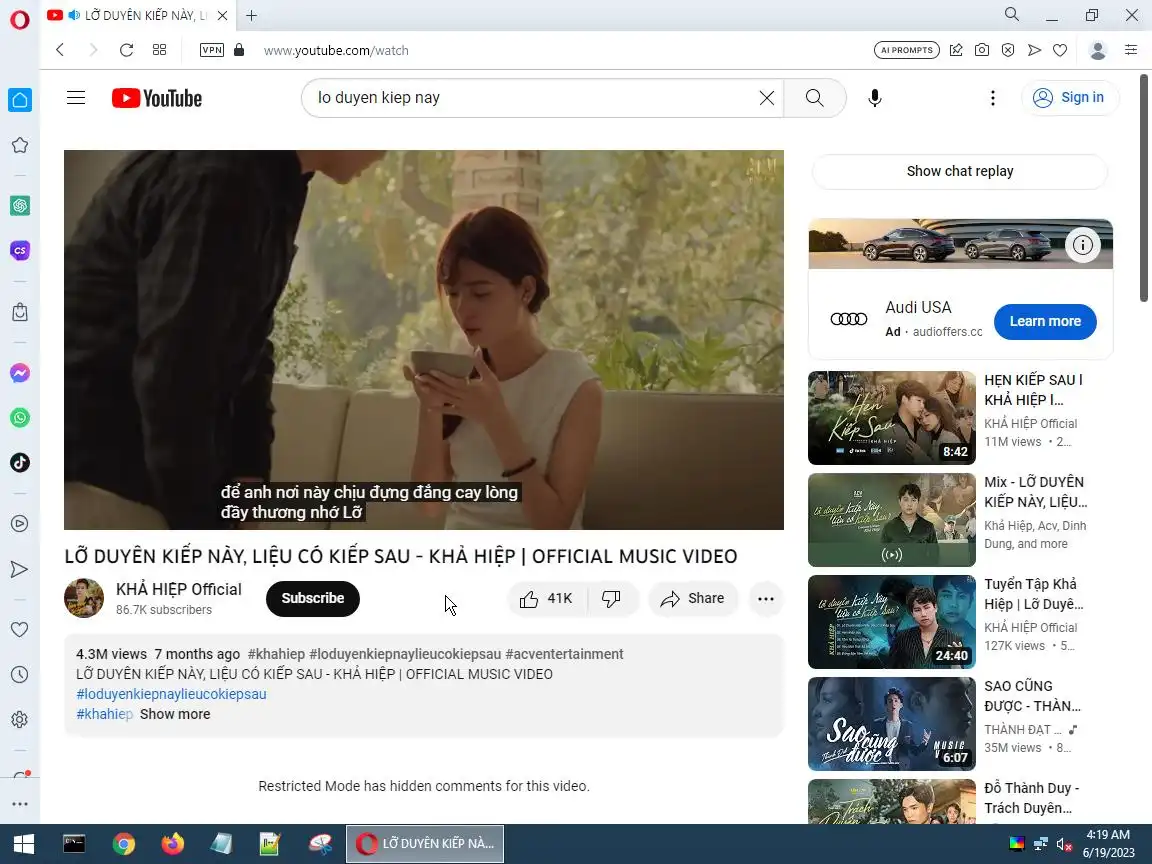Screen dimensions: 1152x864
Task: Add page to bookmarks heart icon
Action: coord(1059,50)
